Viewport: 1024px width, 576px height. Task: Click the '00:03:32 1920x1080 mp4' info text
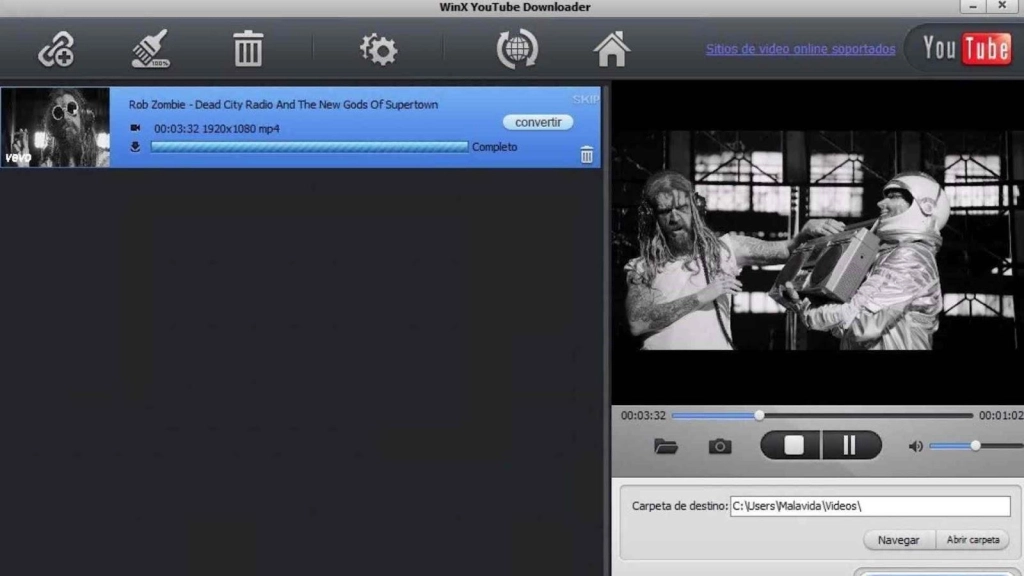coord(216,129)
